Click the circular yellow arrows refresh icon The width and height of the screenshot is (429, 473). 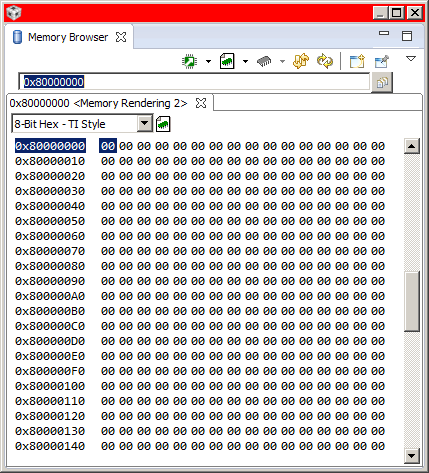(x=325, y=61)
